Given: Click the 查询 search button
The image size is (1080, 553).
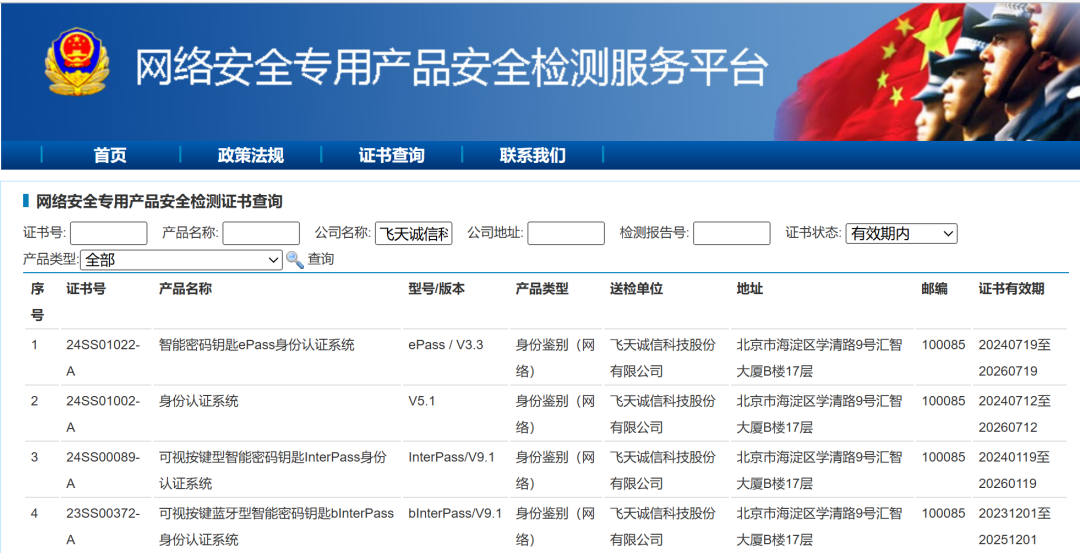Looking at the screenshot, I should pyautogui.click(x=321, y=260).
